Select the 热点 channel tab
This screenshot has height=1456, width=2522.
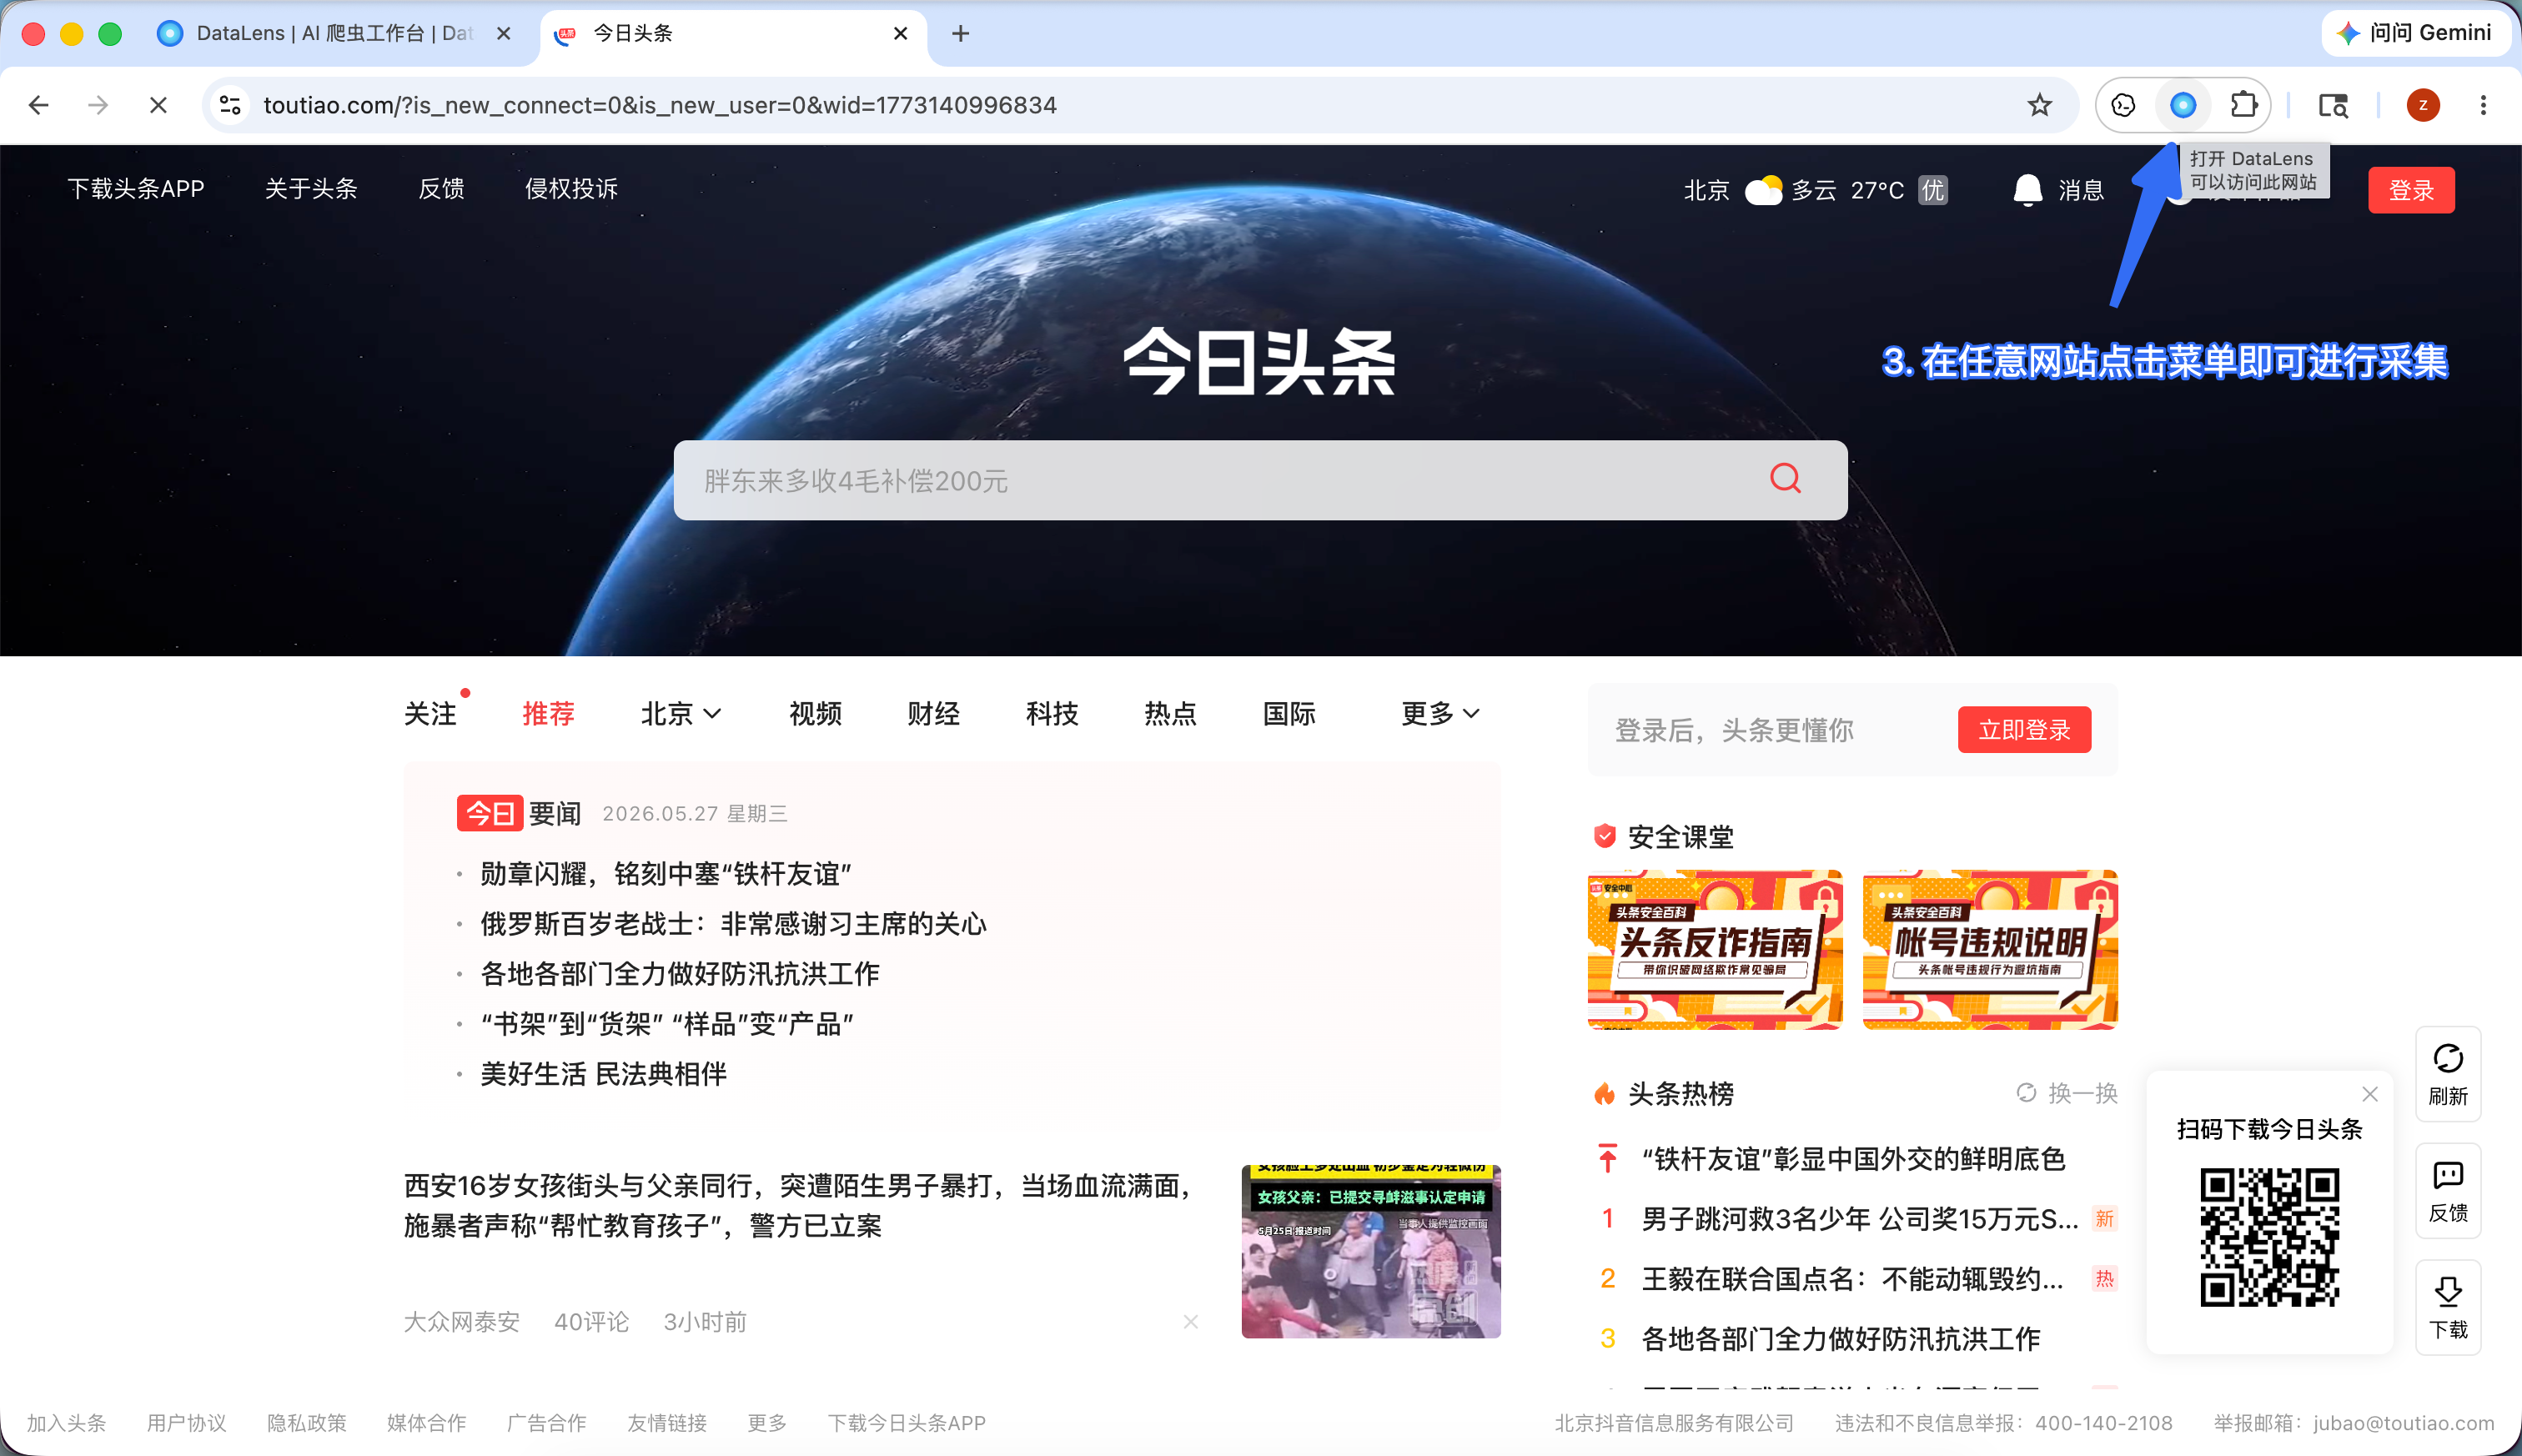click(x=1170, y=713)
